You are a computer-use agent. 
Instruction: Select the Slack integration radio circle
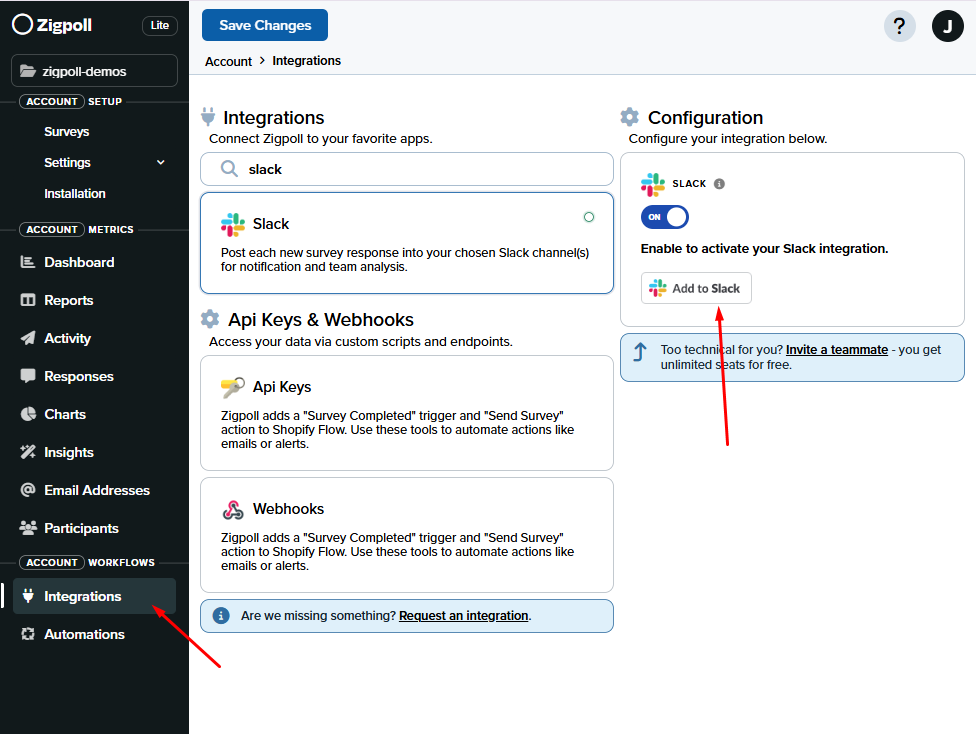[588, 217]
